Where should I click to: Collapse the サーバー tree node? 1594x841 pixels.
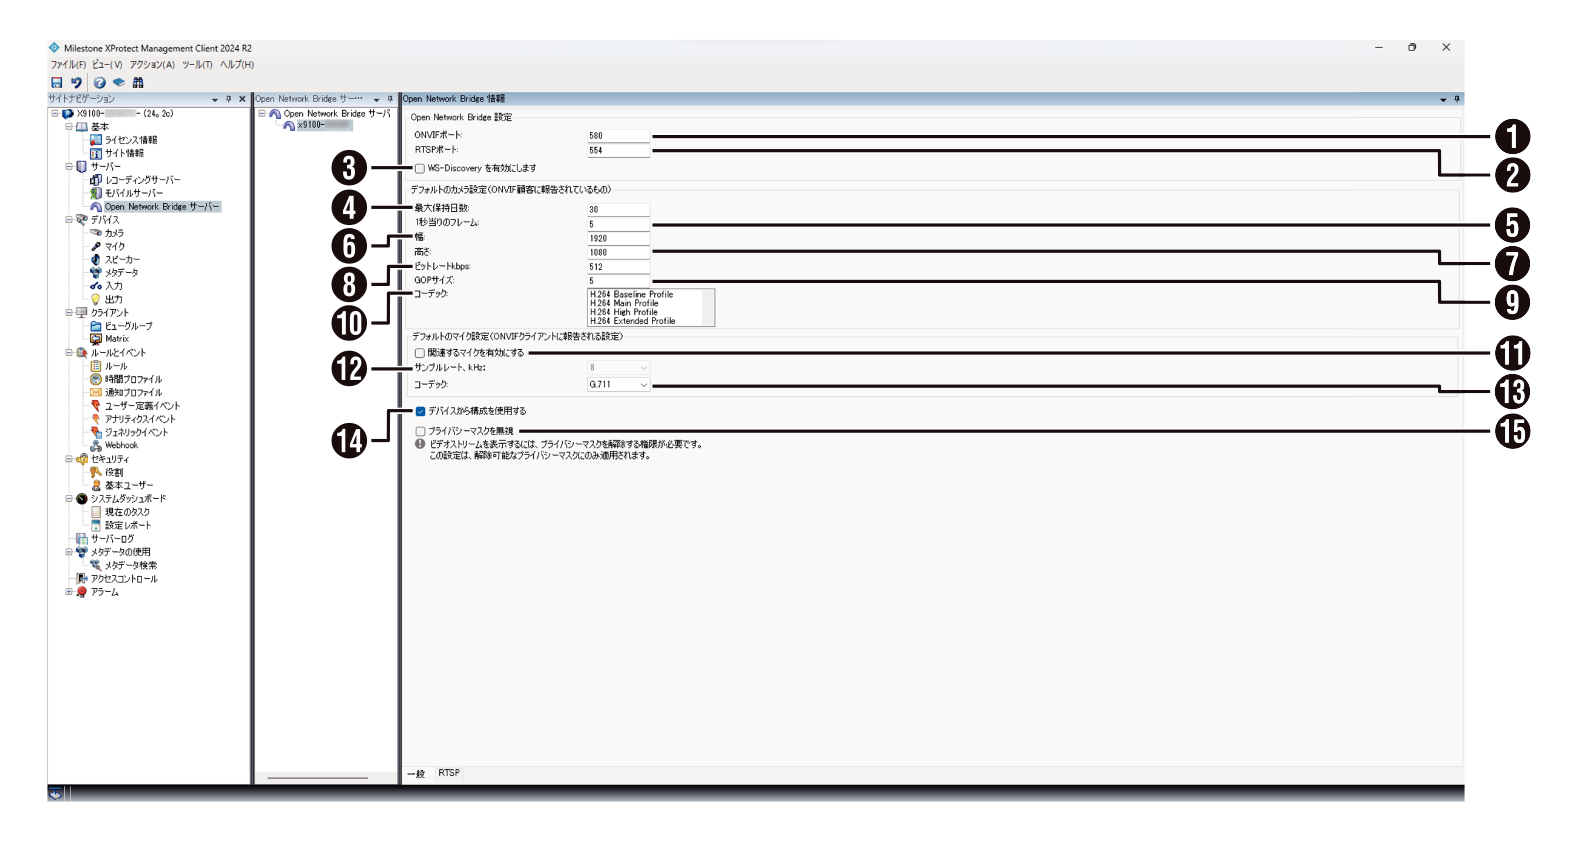[69, 166]
